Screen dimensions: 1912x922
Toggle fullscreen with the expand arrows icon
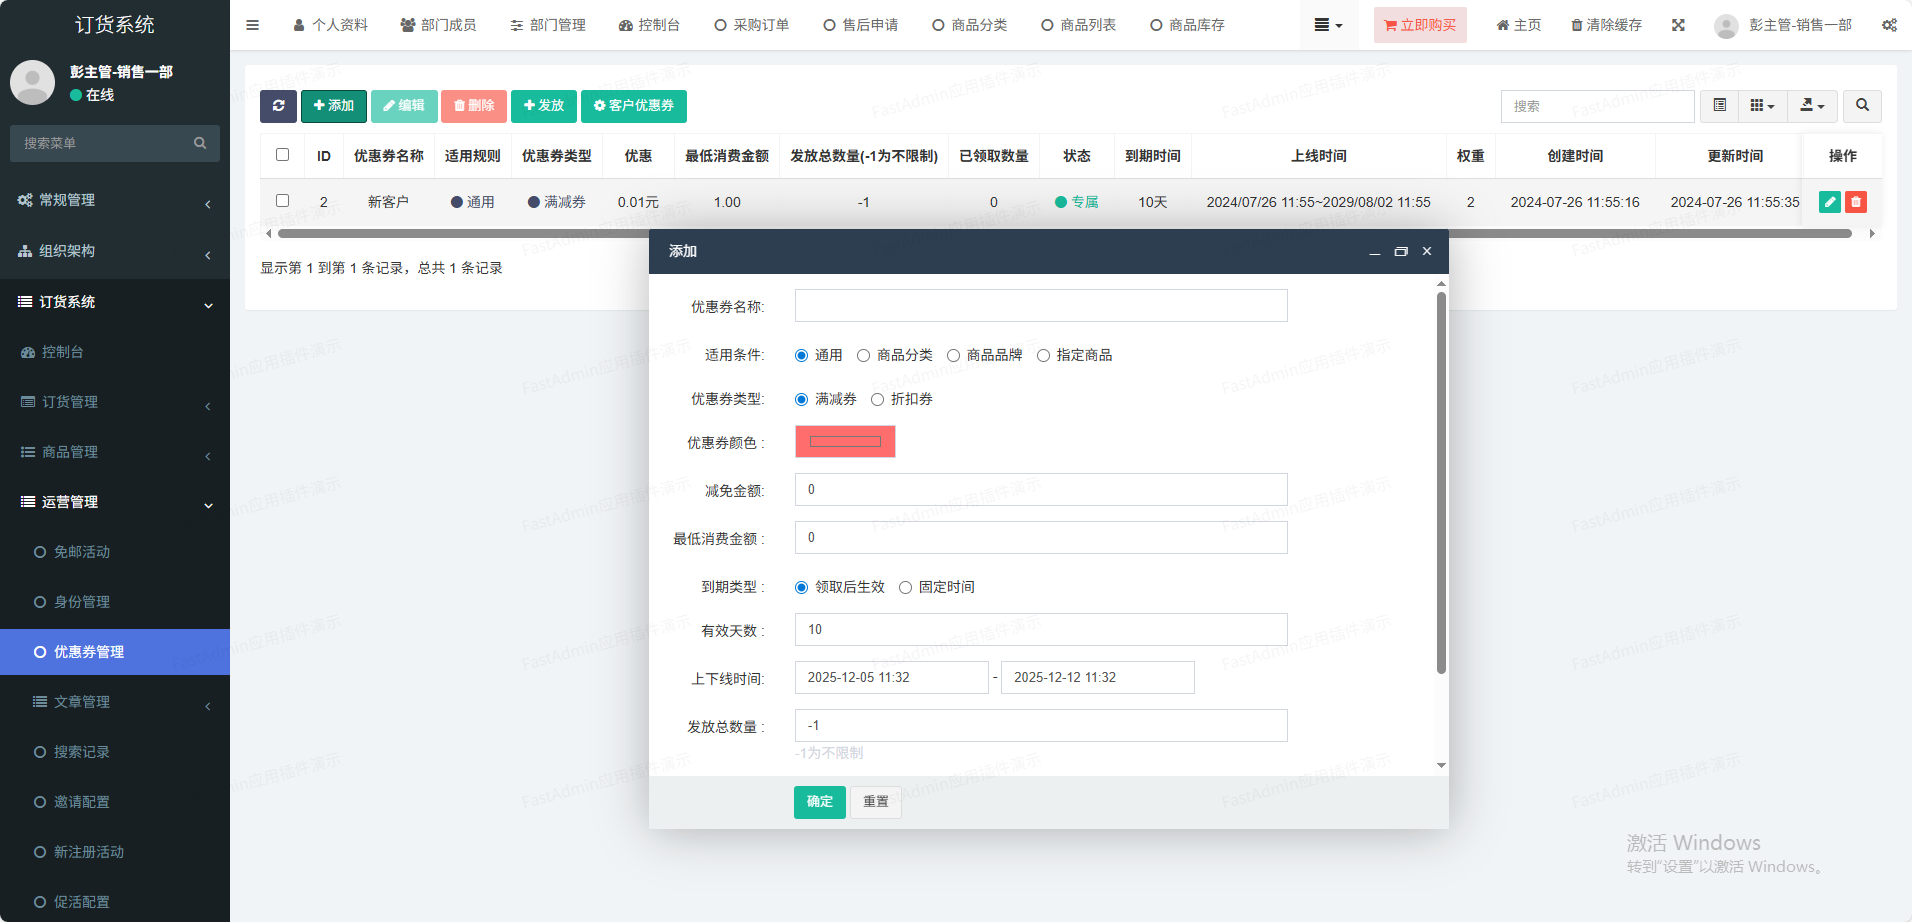[x=1678, y=25]
